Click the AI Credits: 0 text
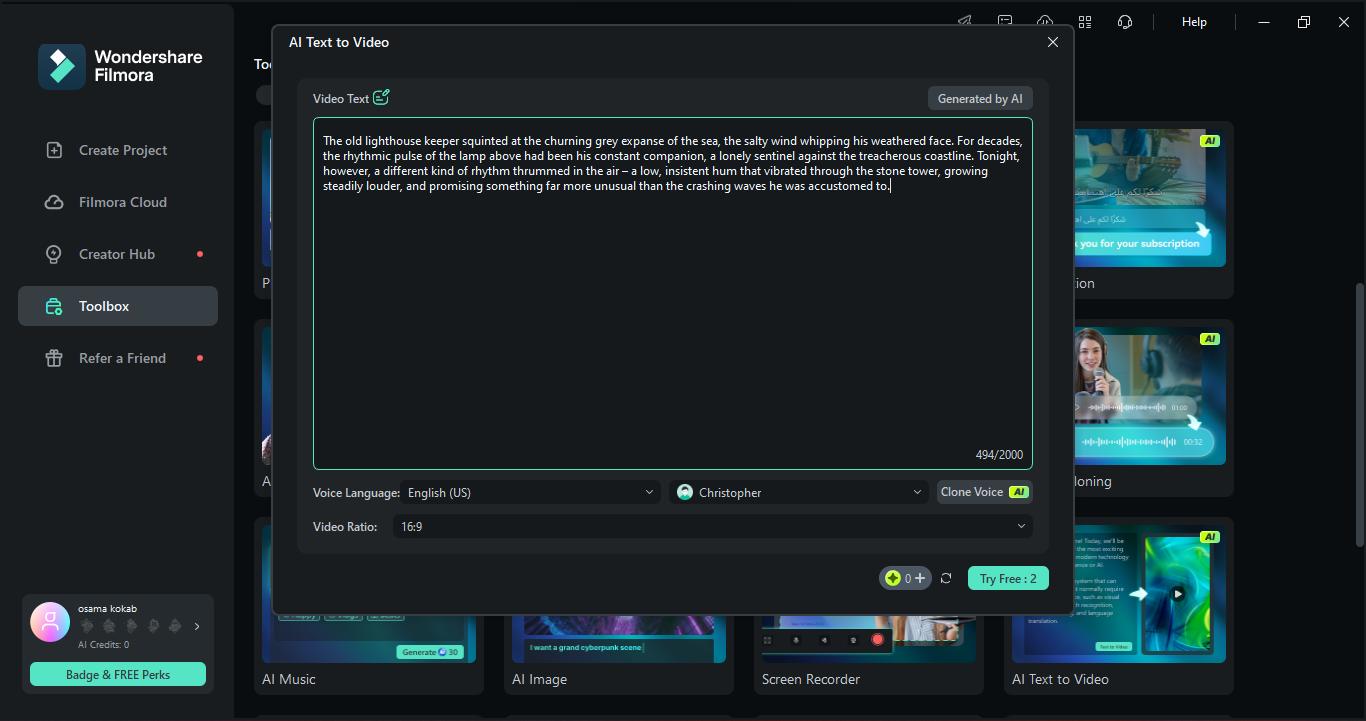The image size is (1366, 721). click(x=104, y=645)
